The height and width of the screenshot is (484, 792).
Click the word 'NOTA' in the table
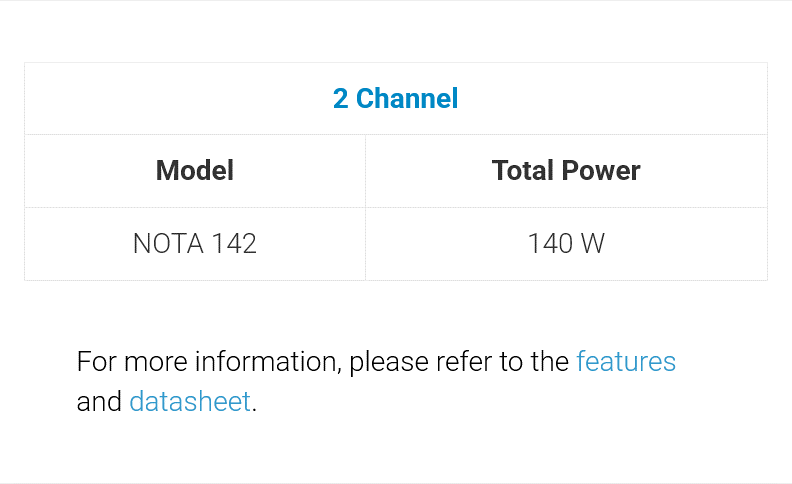(164, 244)
